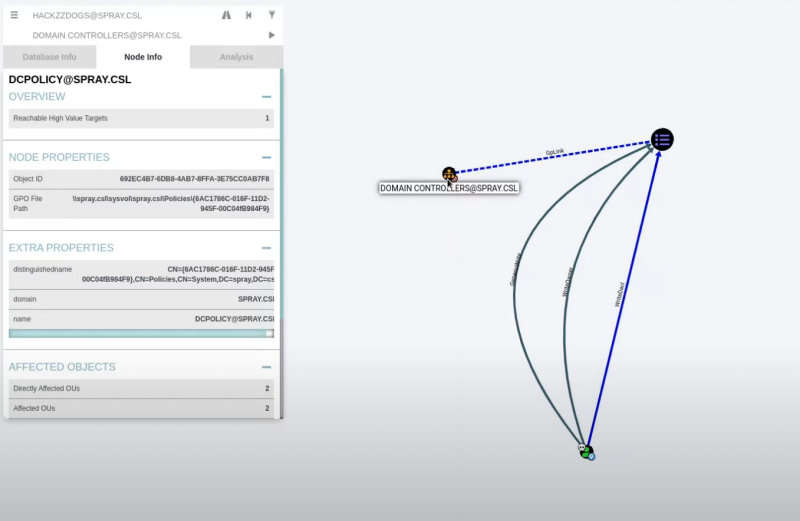Click the Affected OUs row
Screen dimensions: 800x521
coord(141,408)
